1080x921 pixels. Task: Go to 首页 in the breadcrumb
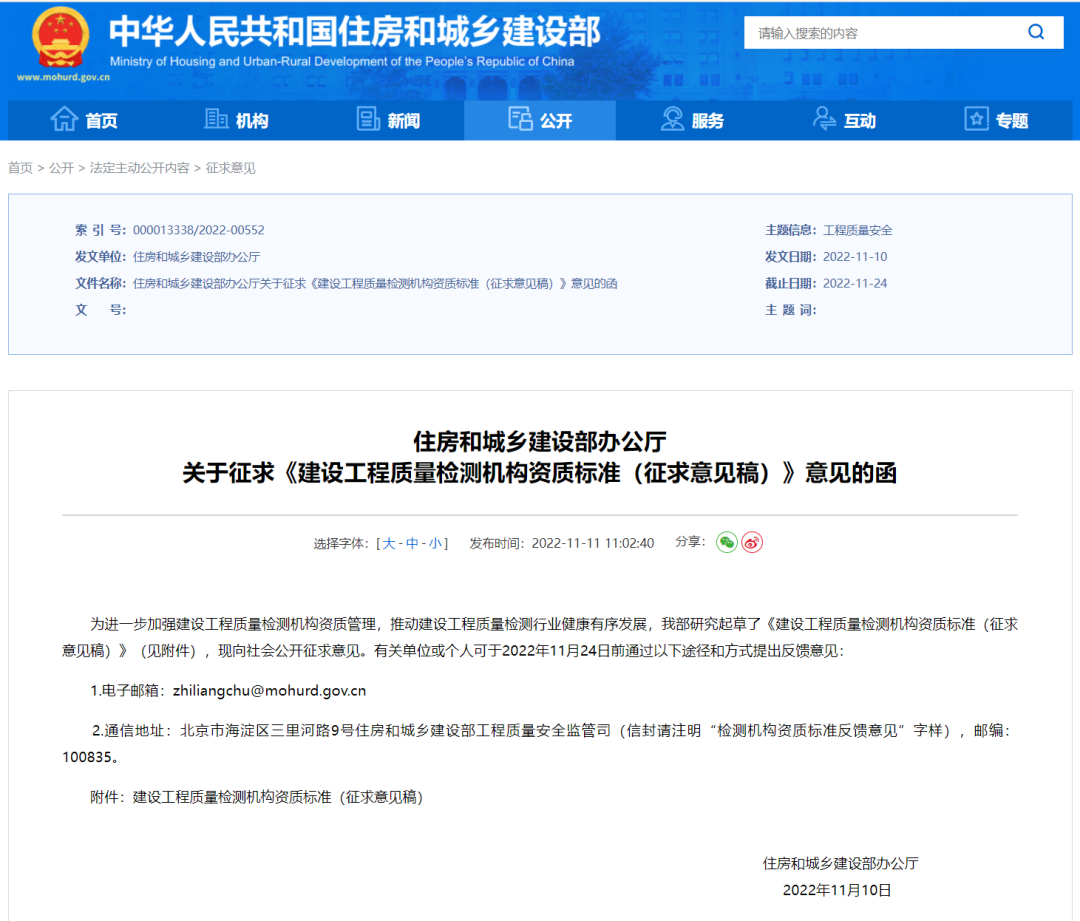(x=20, y=168)
